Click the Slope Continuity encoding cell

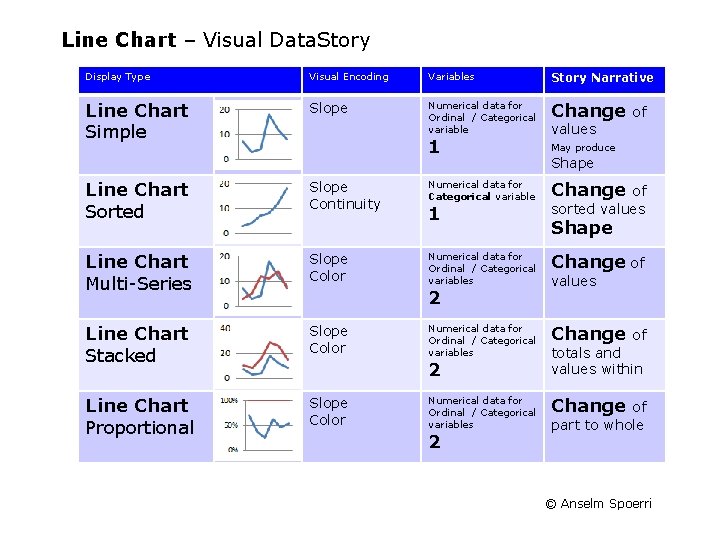345,195
